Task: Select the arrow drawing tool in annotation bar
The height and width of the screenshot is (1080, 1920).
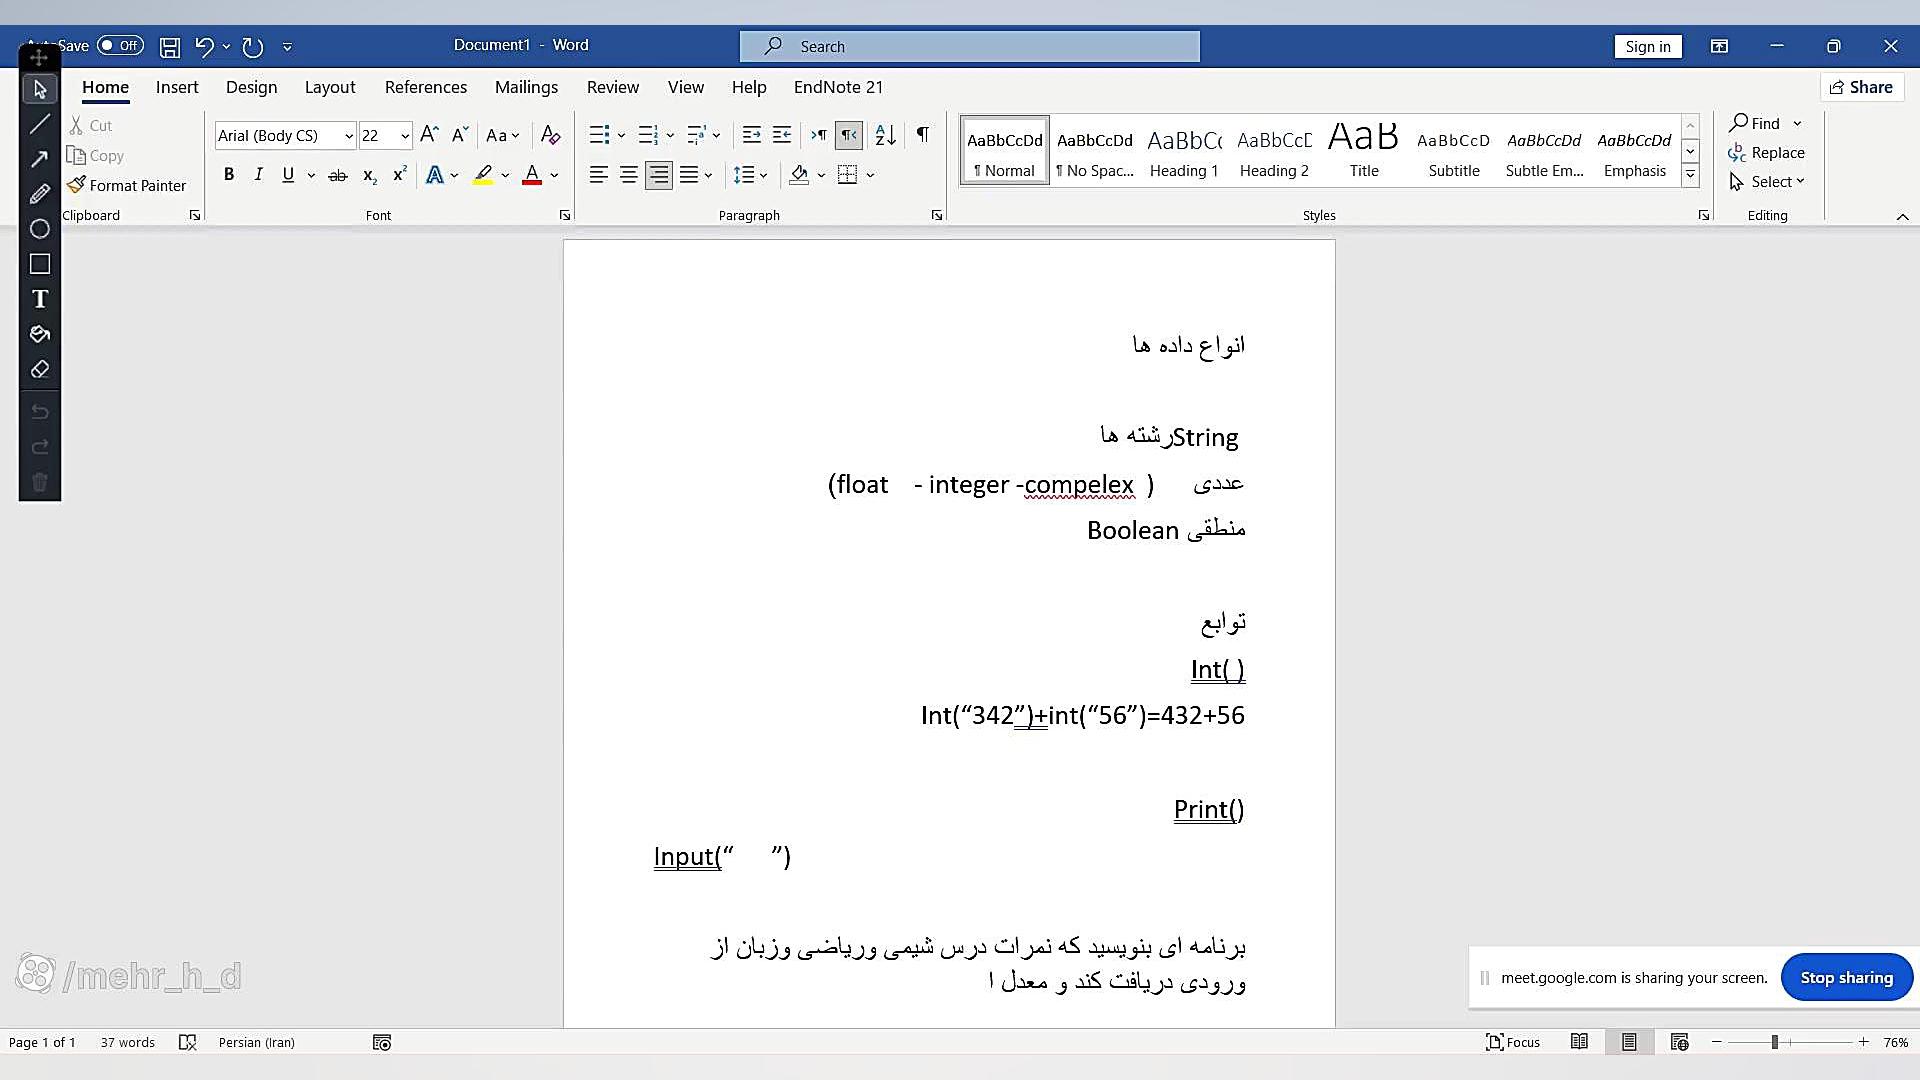Action: [40, 159]
